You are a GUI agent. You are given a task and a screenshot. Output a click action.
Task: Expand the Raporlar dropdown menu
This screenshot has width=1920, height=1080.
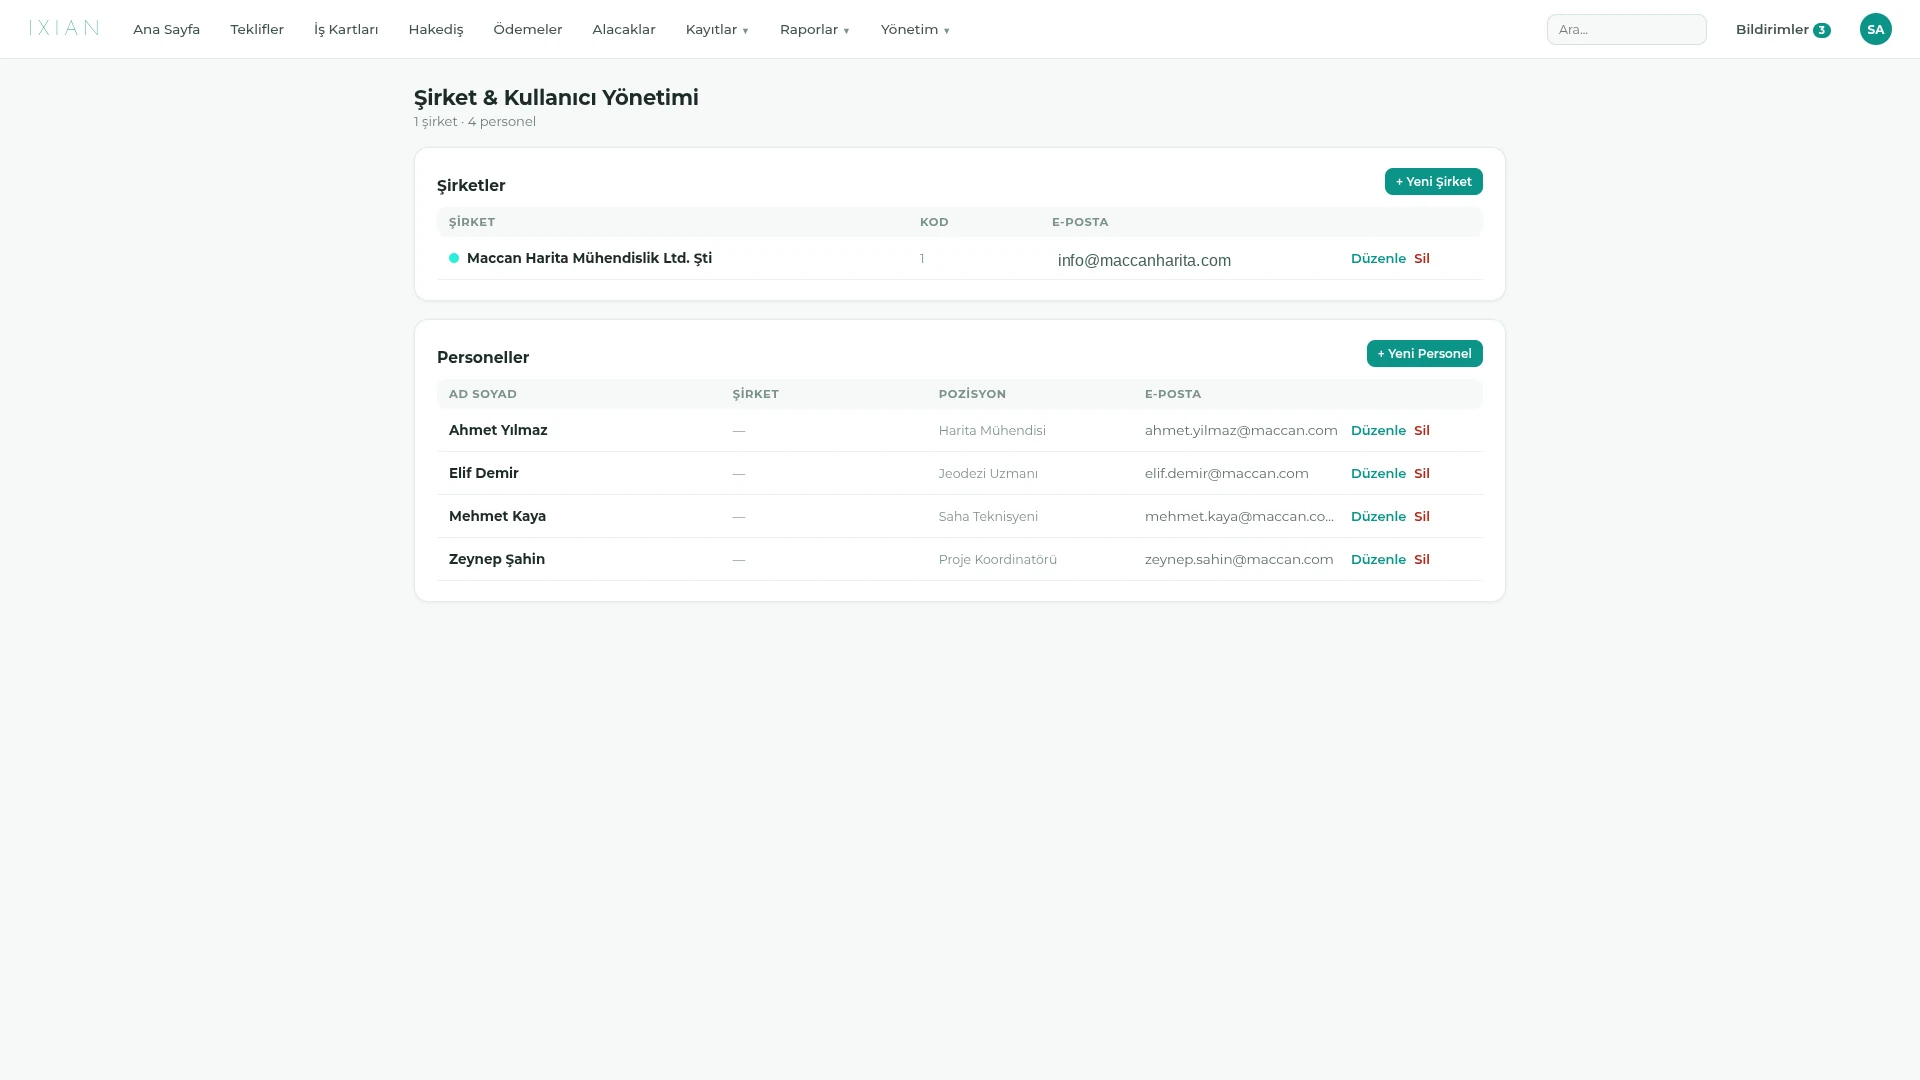click(815, 29)
